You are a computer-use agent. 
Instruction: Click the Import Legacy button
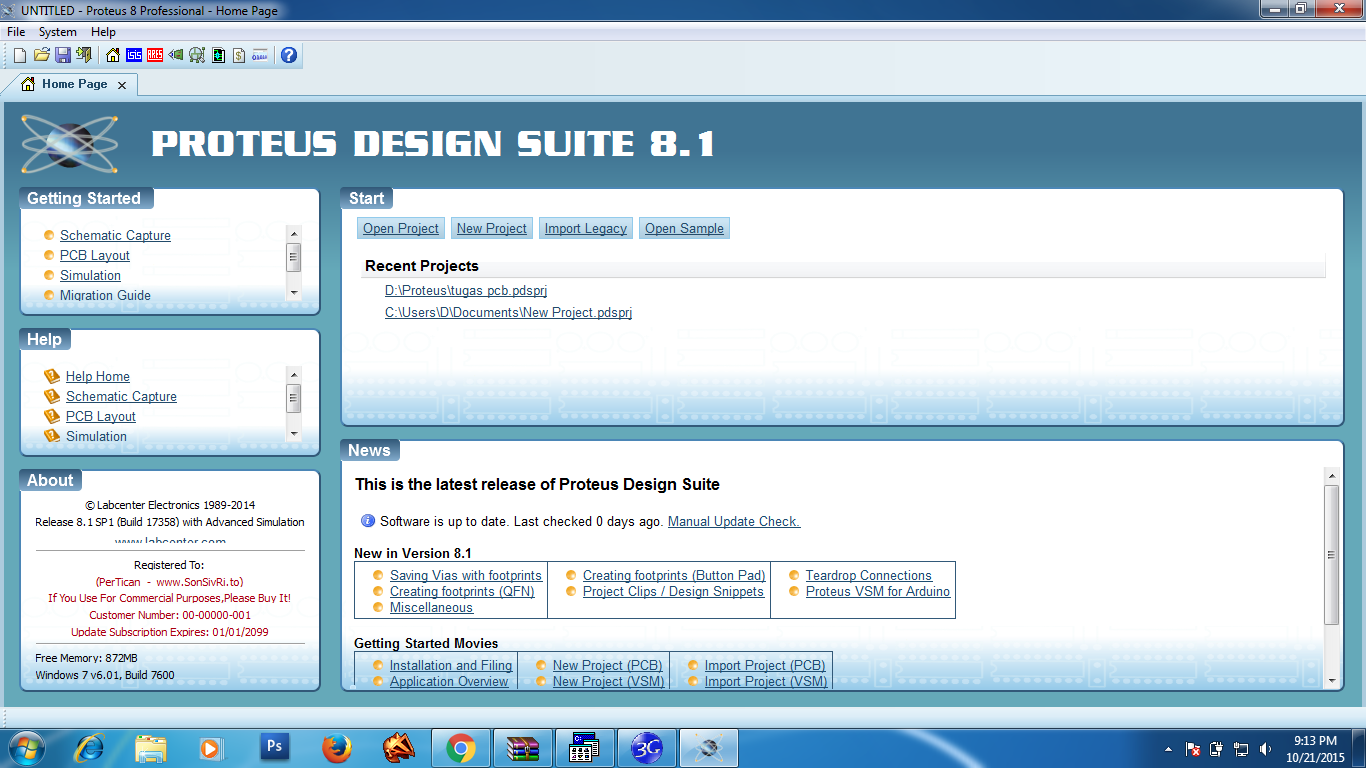point(586,228)
